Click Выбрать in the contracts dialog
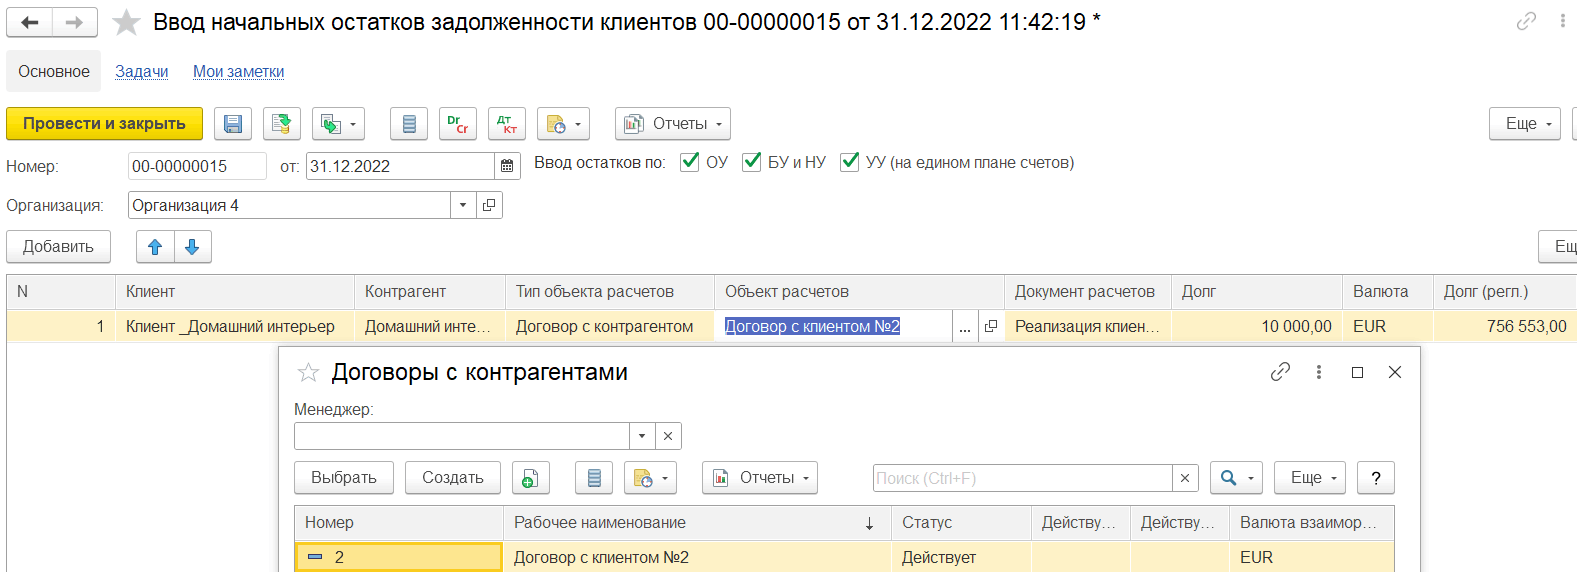The image size is (1577, 572). 344,478
